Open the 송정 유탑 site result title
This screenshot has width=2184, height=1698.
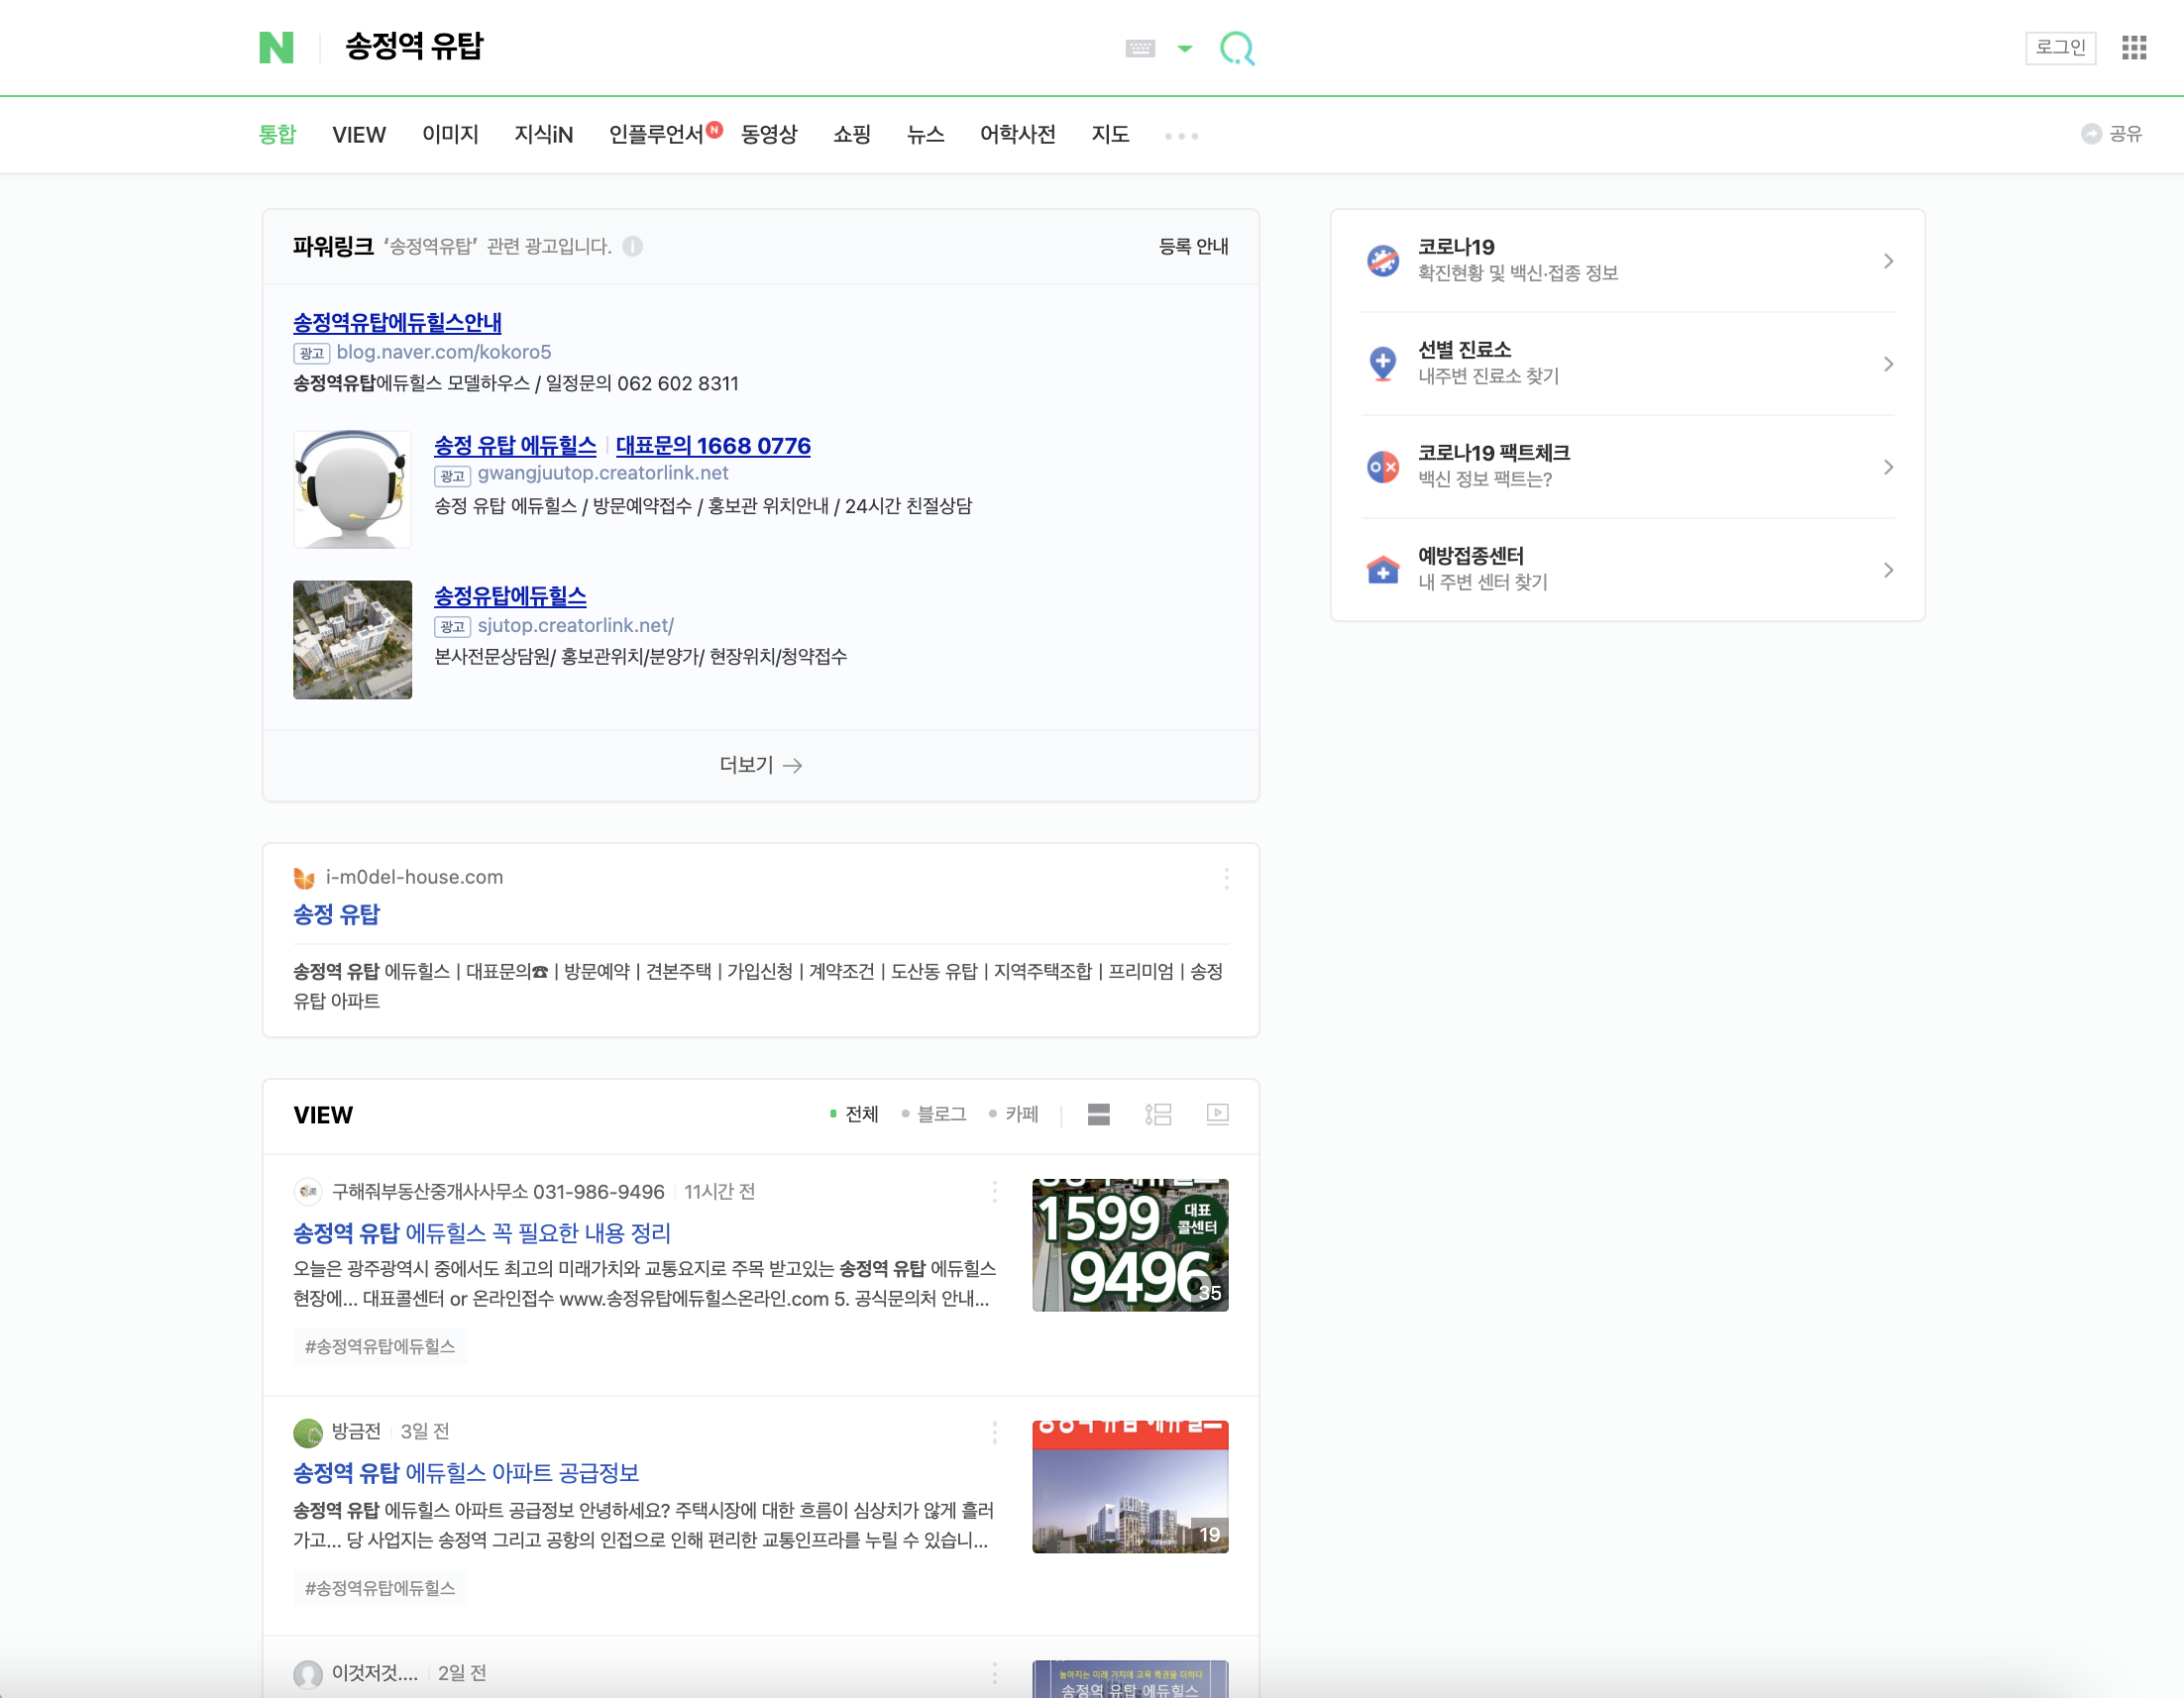click(x=336, y=913)
